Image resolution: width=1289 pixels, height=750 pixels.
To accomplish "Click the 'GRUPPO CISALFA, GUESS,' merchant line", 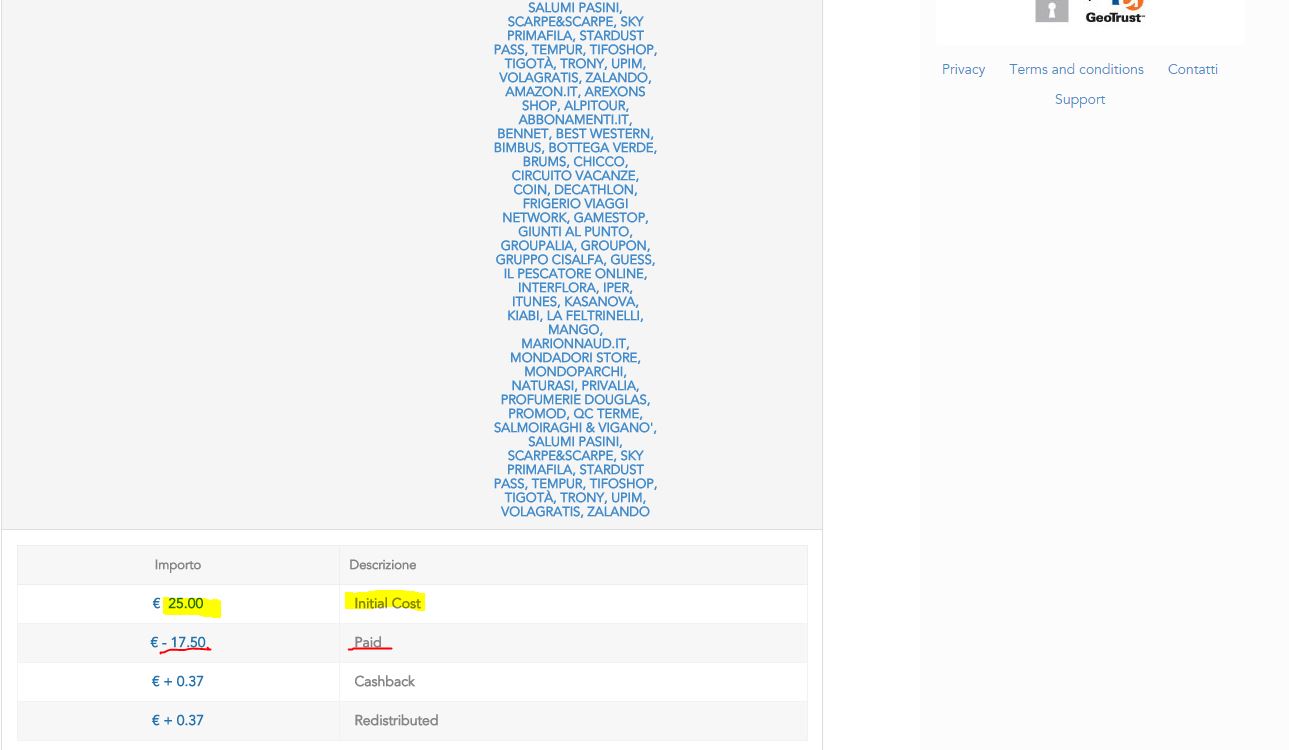I will coord(575,260).
